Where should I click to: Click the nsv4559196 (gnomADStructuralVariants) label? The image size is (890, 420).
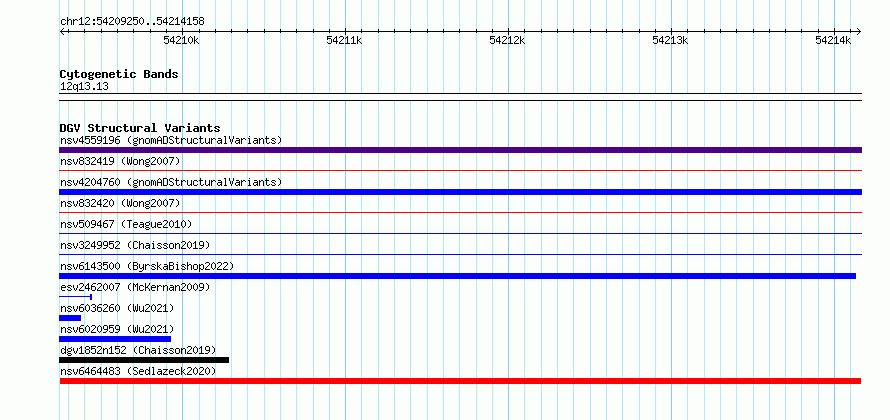171,140
